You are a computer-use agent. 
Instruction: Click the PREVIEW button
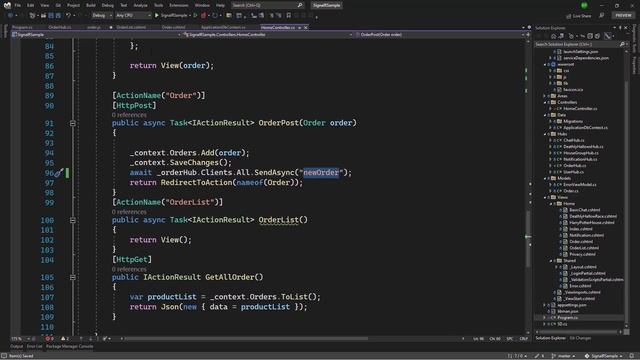[623, 16]
